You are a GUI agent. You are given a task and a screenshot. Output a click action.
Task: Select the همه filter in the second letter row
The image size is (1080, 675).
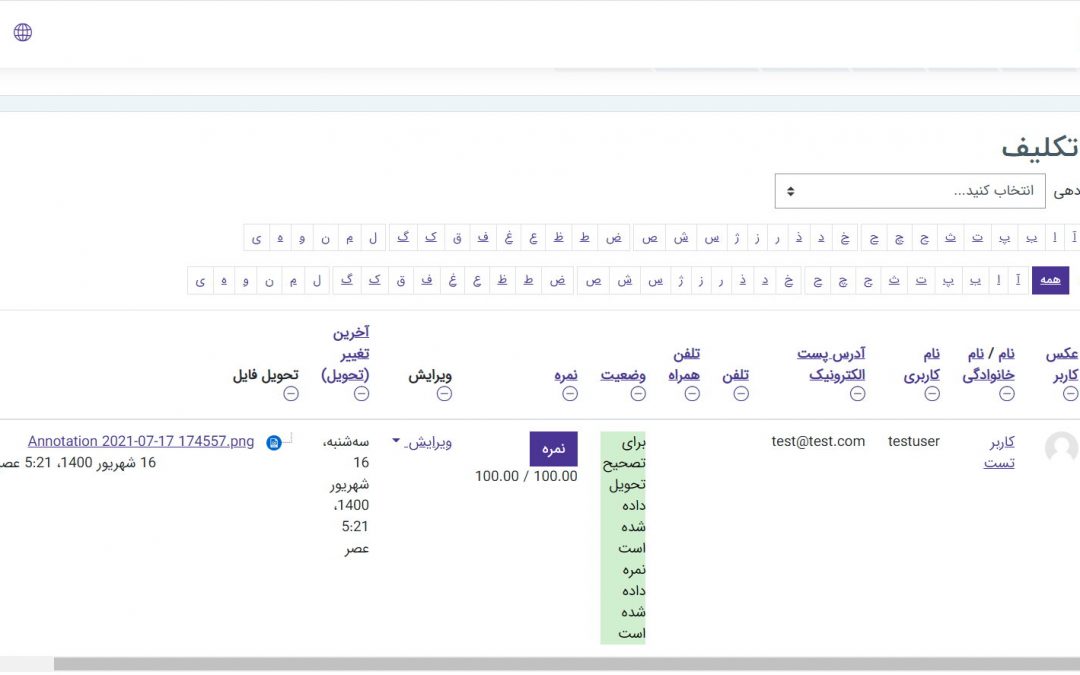point(1050,280)
